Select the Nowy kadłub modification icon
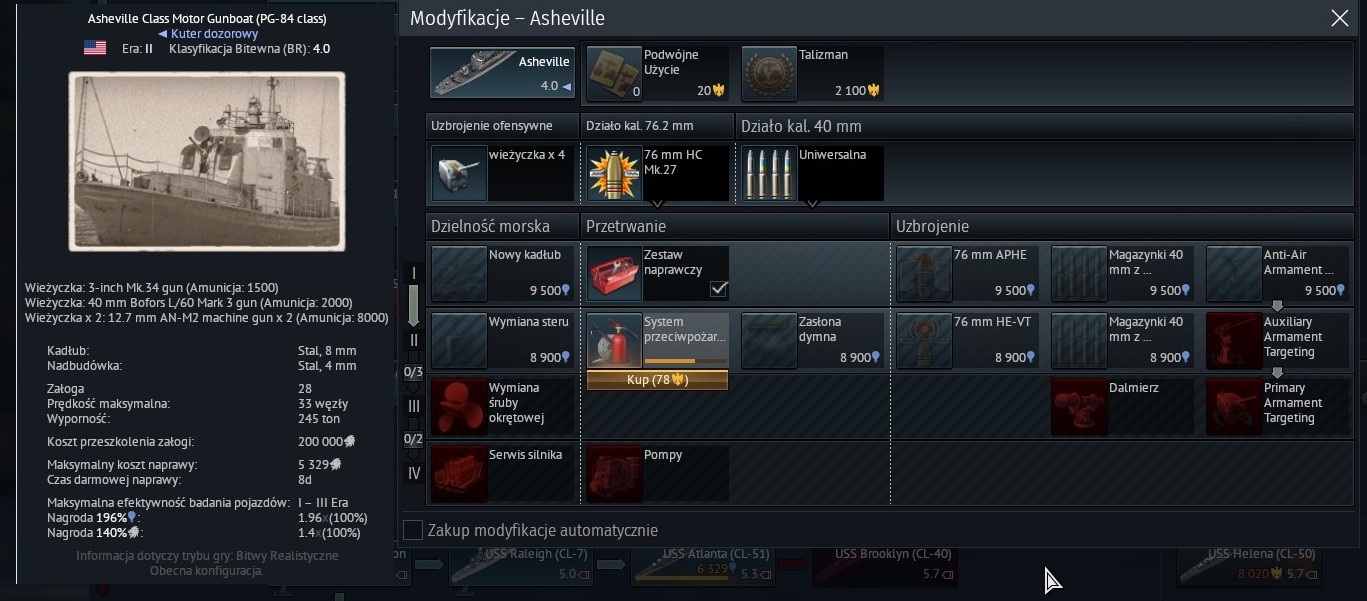Screen dimensions: 1367x601 coord(459,273)
